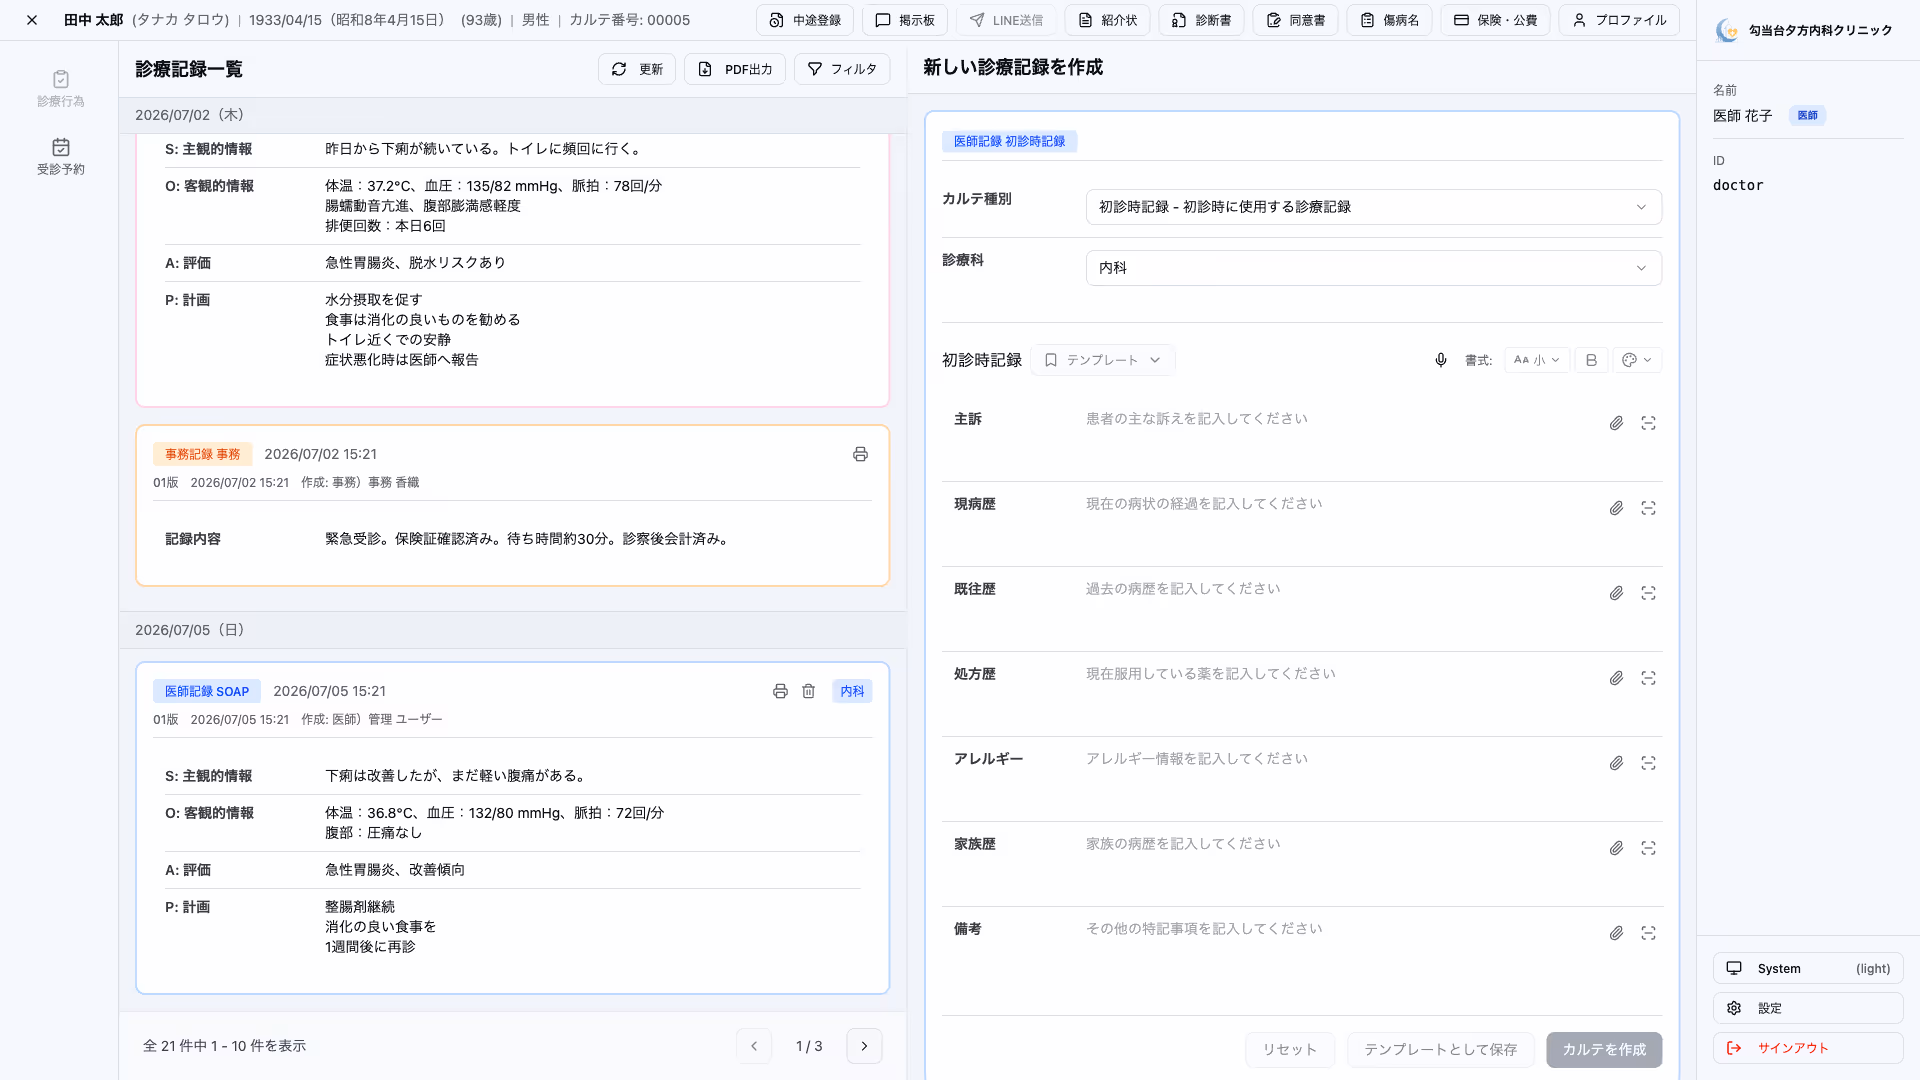Open the フィルタ filter options
Image resolution: width=1920 pixels, height=1080 pixels.
[x=842, y=69]
